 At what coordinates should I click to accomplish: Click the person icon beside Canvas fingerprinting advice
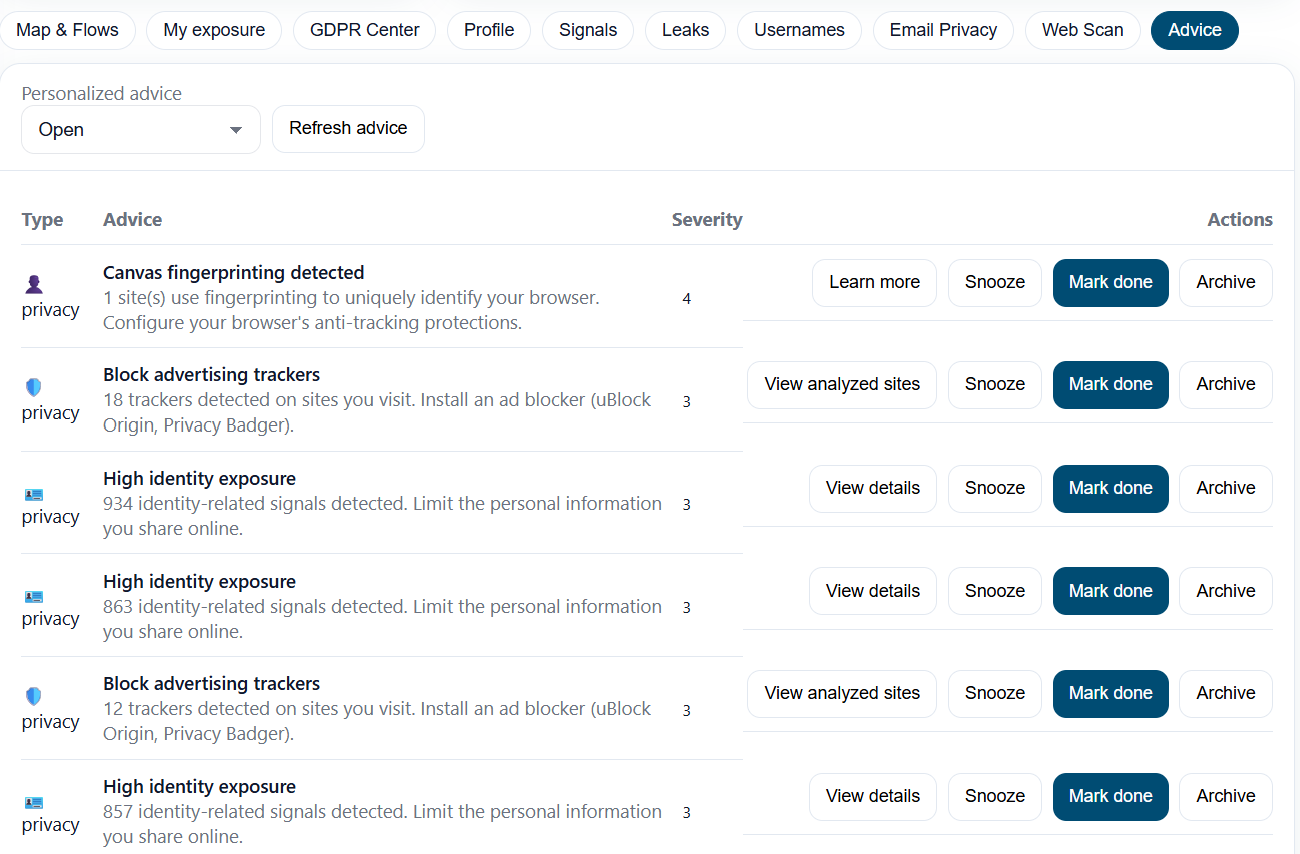tap(33, 283)
